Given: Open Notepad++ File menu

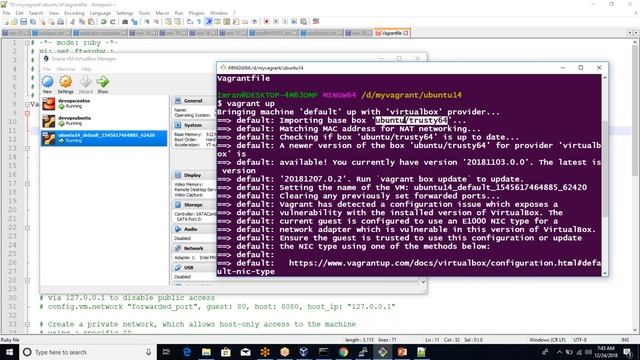Looking at the screenshot, I should pos(6,13).
